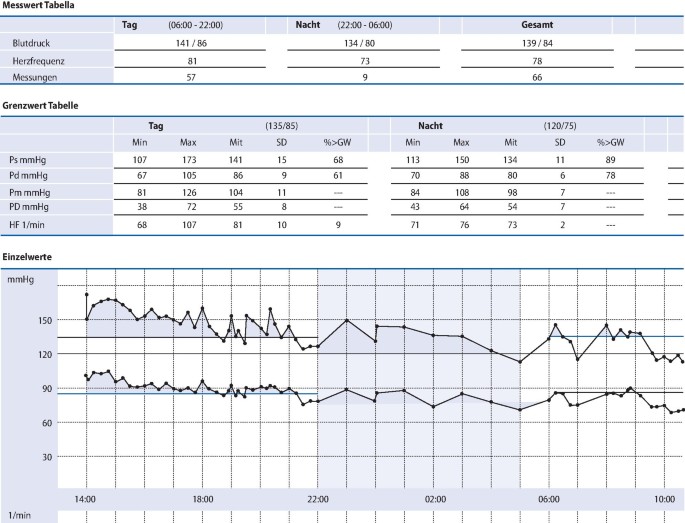Click the Pm day mean "104"
Screen dimensions: 685x523
[x=235, y=193]
